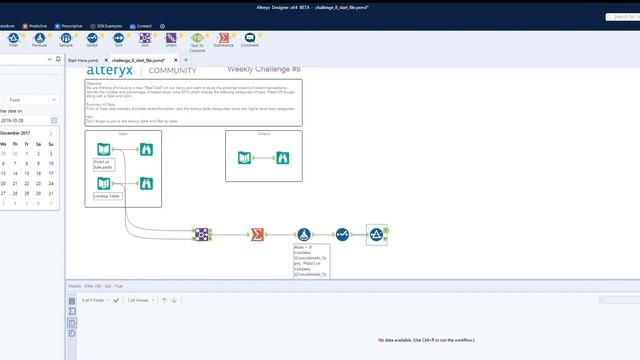Viewport: 640px width, 360px height.
Task: Favorite the Sort tool with its star
Action: click(129, 36)
